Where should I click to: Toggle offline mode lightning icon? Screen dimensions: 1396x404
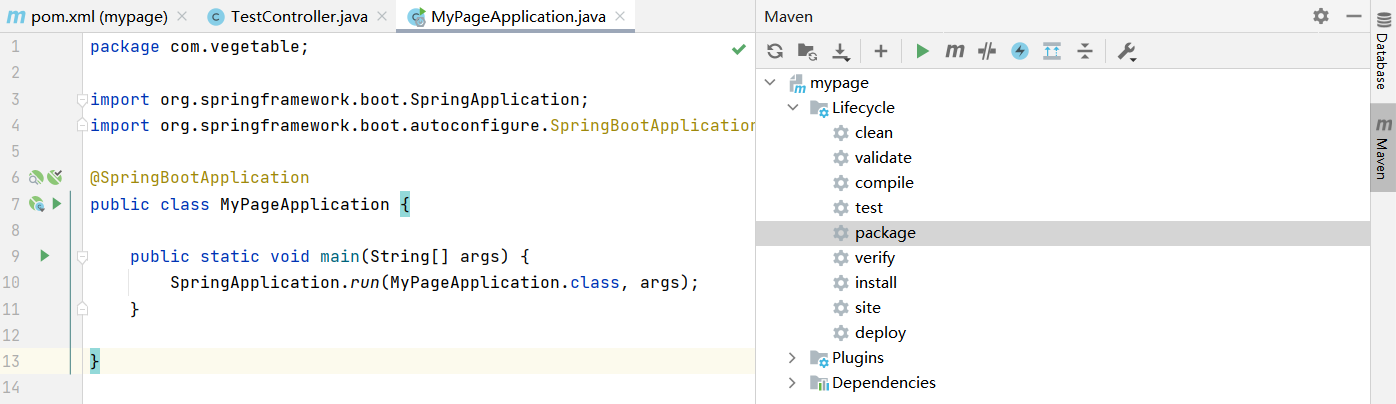(1020, 51)
